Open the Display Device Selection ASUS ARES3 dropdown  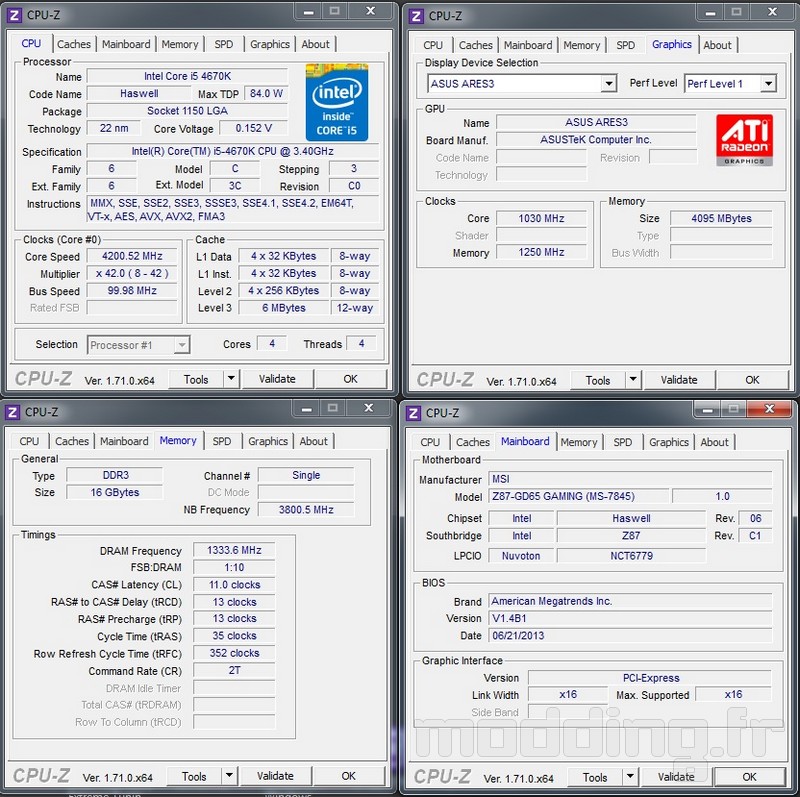[x=608, y=83]
